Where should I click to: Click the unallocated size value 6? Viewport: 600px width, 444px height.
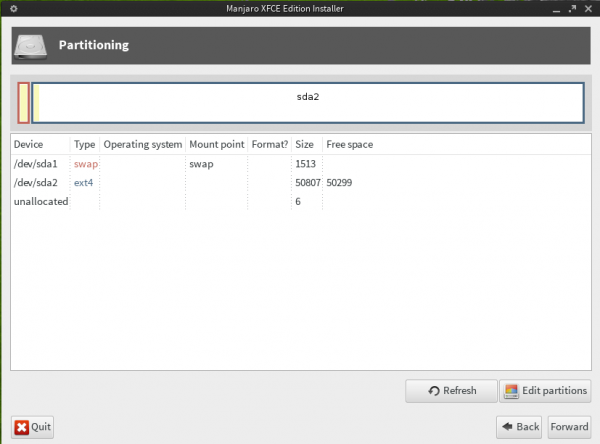click(x=298, y=201)
